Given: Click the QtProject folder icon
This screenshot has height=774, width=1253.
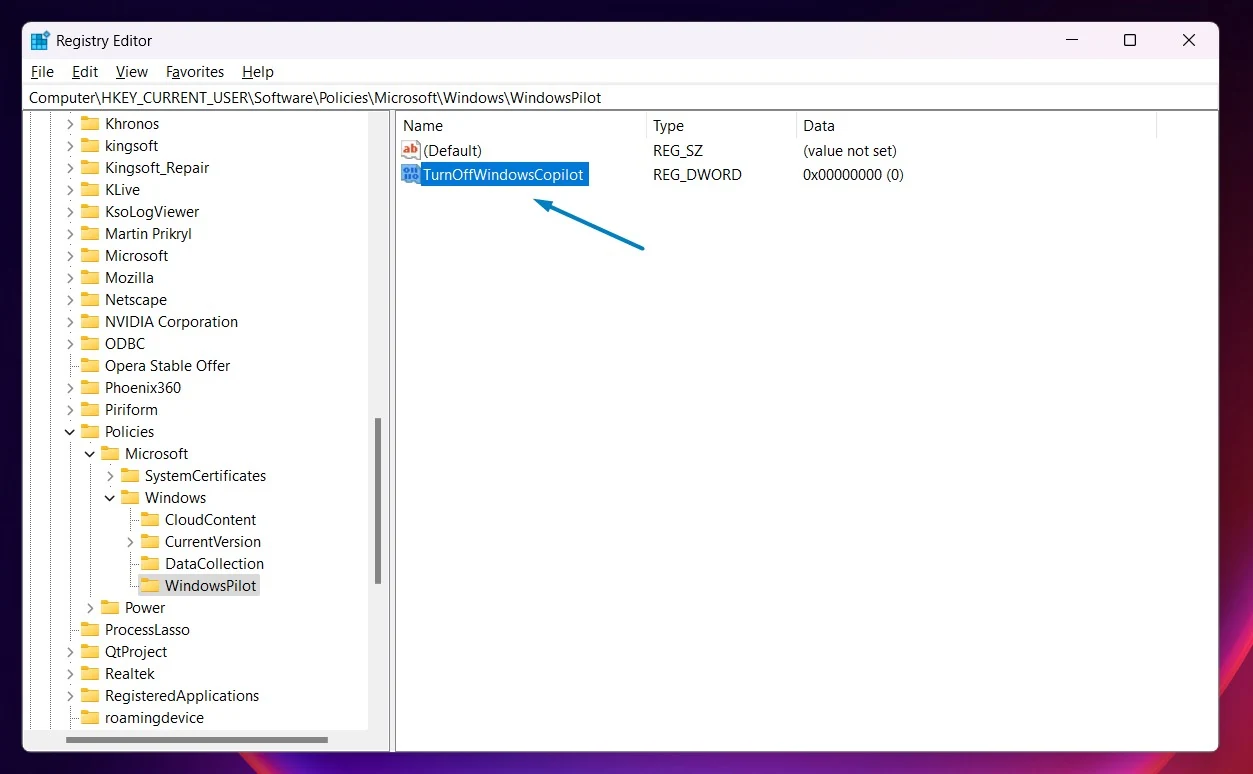Looking at the screenshot, I should coord(90,652).
